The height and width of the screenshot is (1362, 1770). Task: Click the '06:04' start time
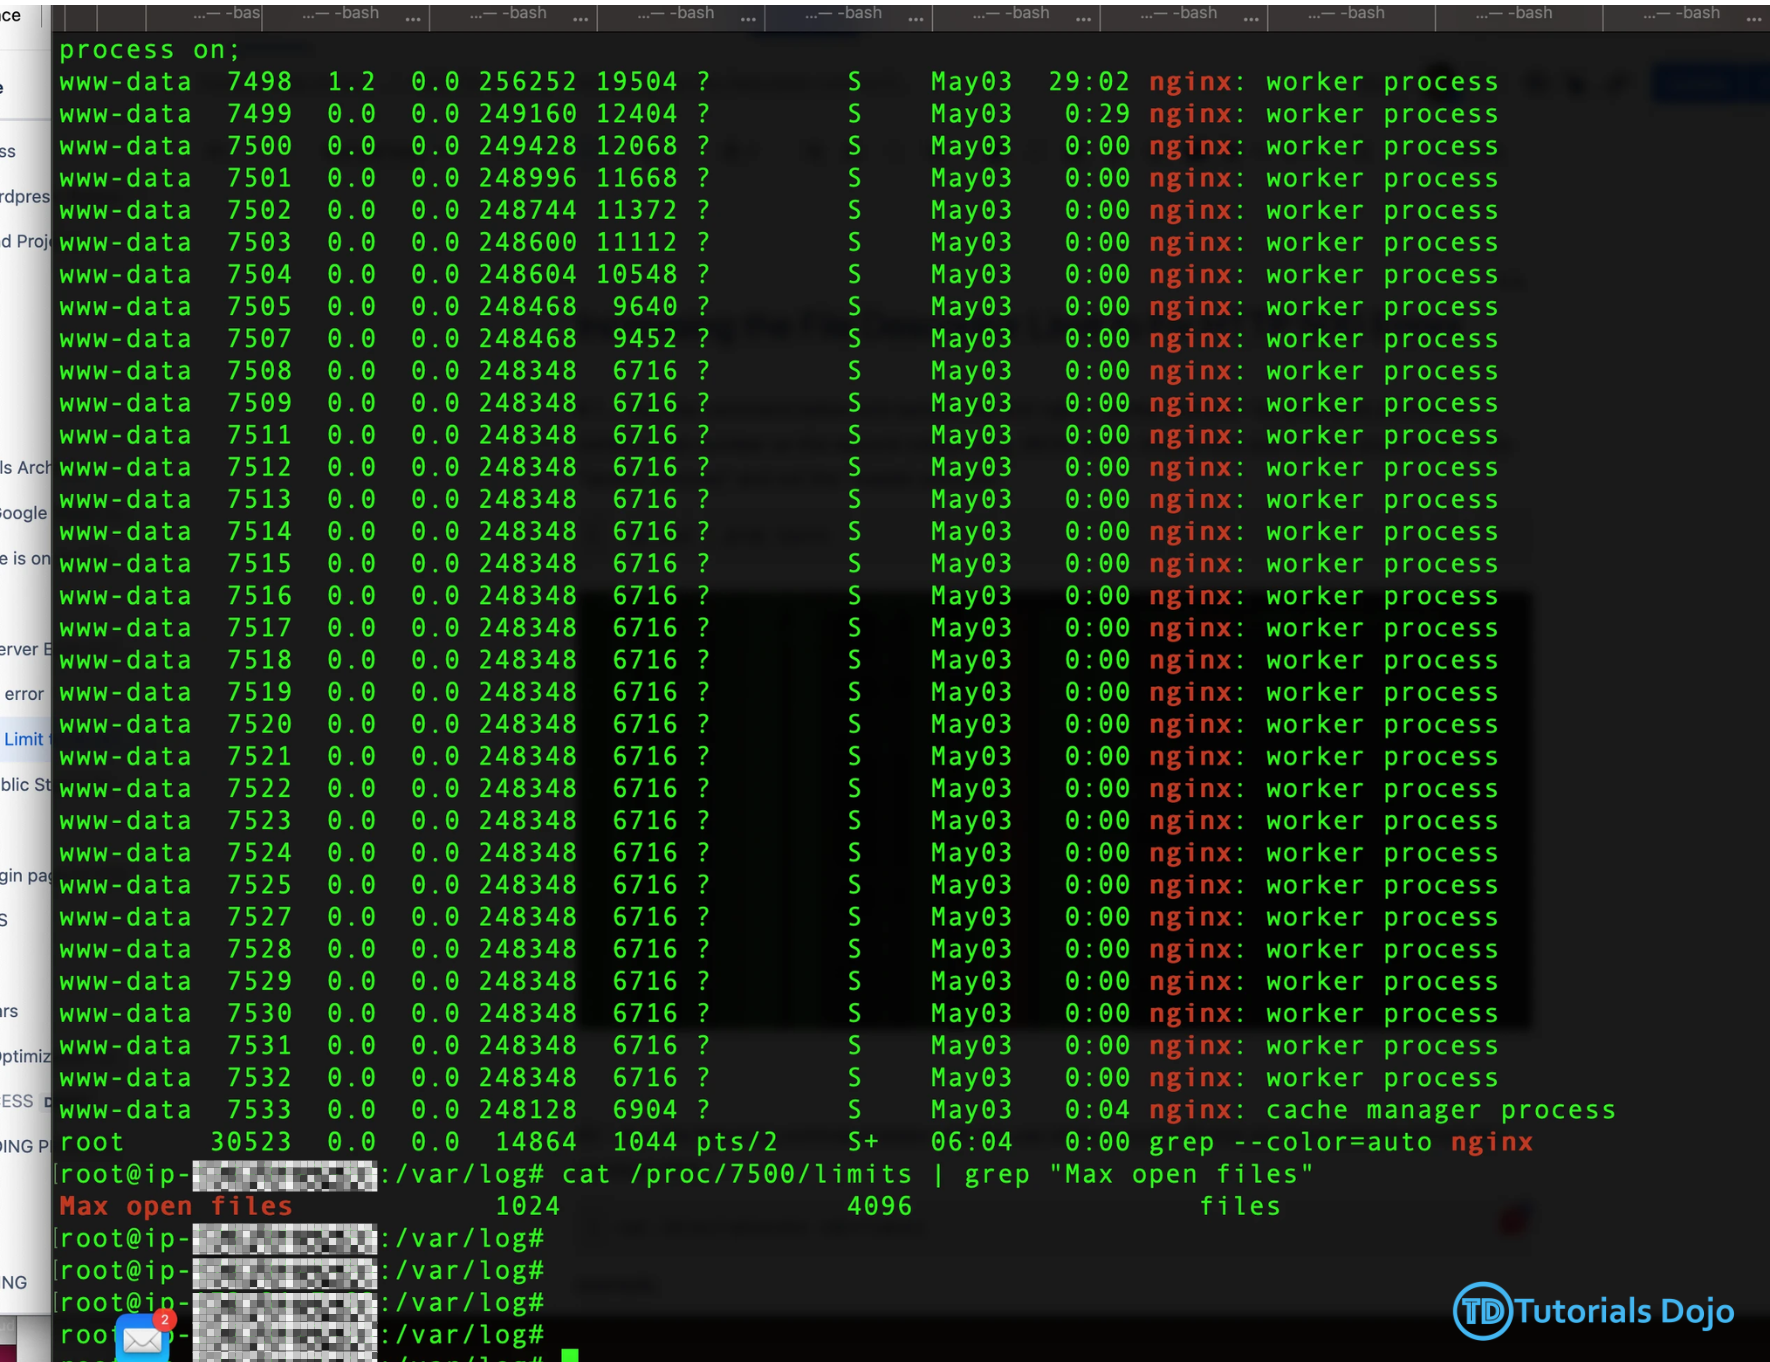pyautogui.click(x=971, y=1142)
